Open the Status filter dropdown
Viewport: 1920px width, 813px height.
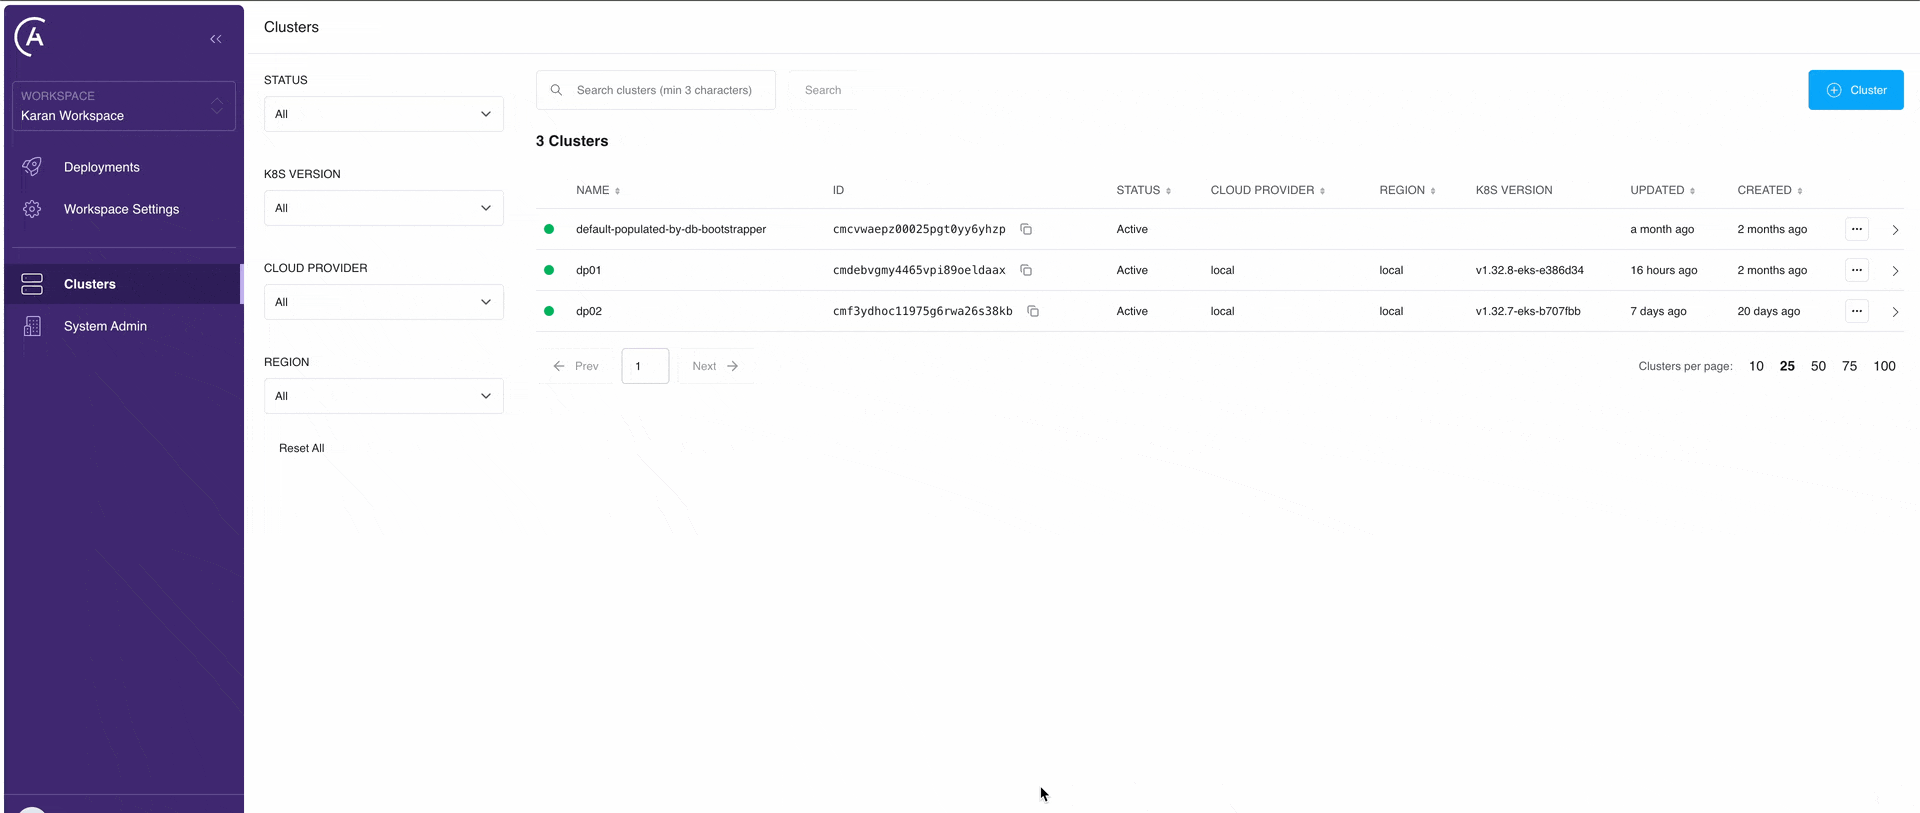pyautogui.click(x=383, y=114)
